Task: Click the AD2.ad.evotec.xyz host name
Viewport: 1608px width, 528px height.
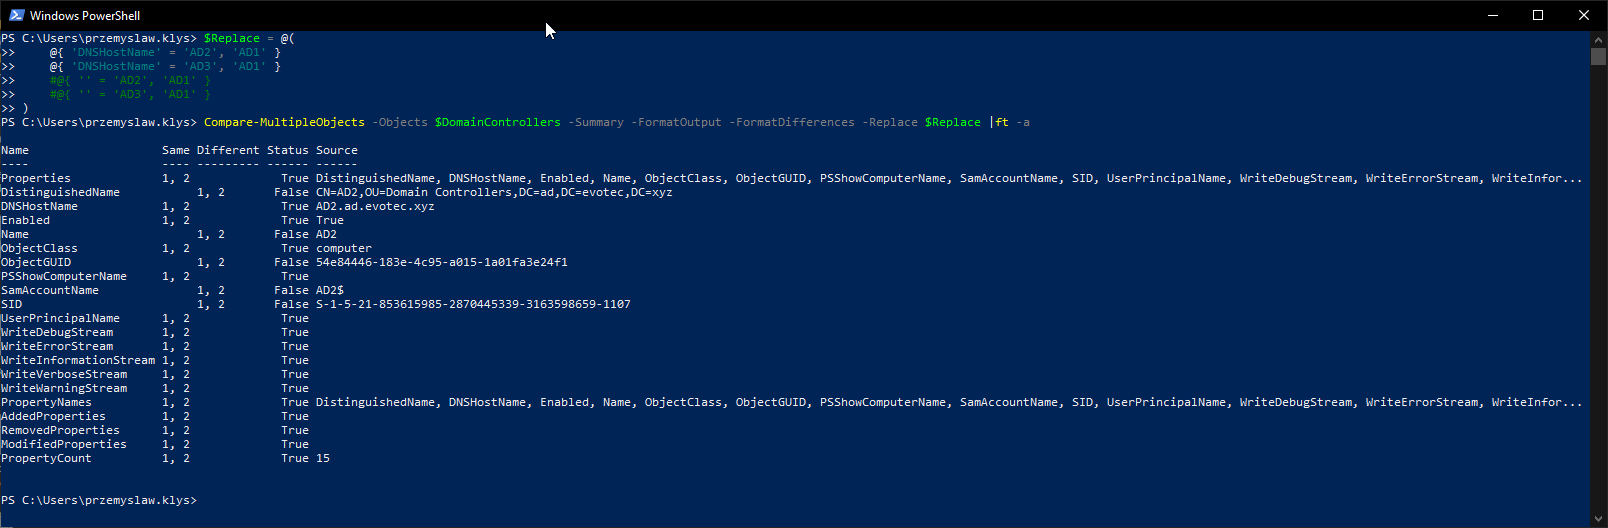Action: pos(375,206)
